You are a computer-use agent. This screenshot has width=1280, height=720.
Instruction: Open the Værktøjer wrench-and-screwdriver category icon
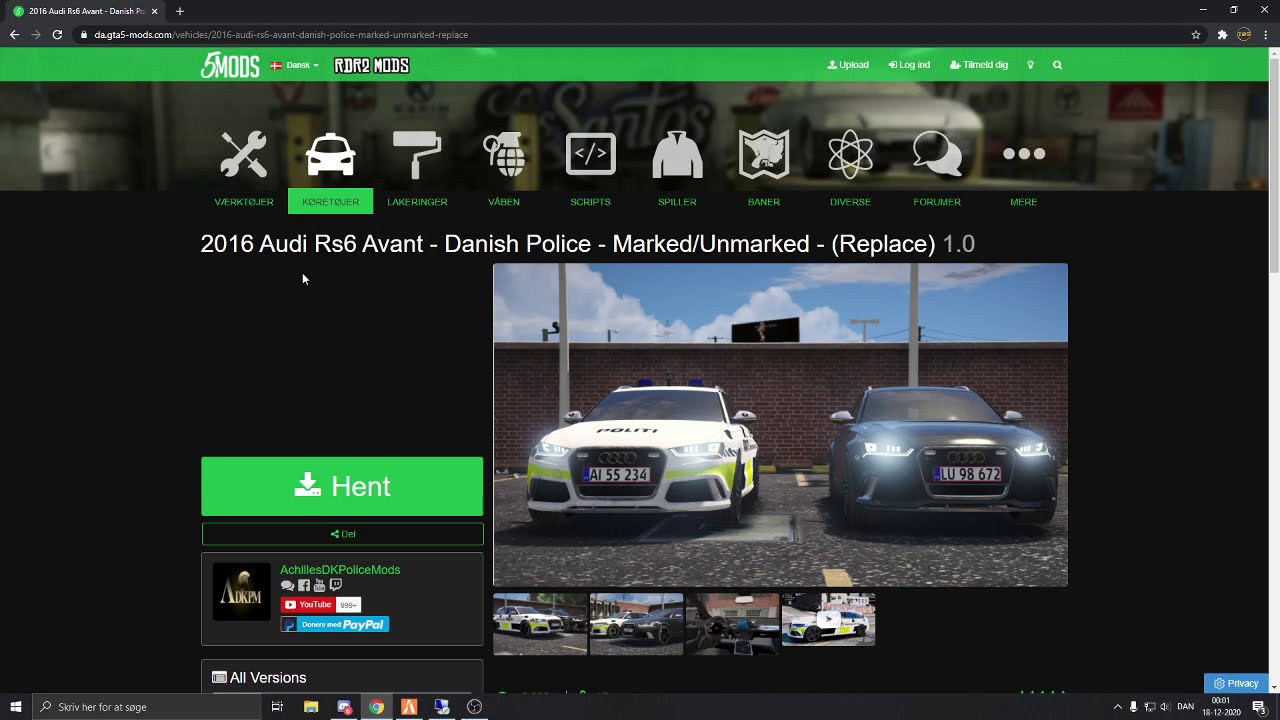tap(244, 154)
